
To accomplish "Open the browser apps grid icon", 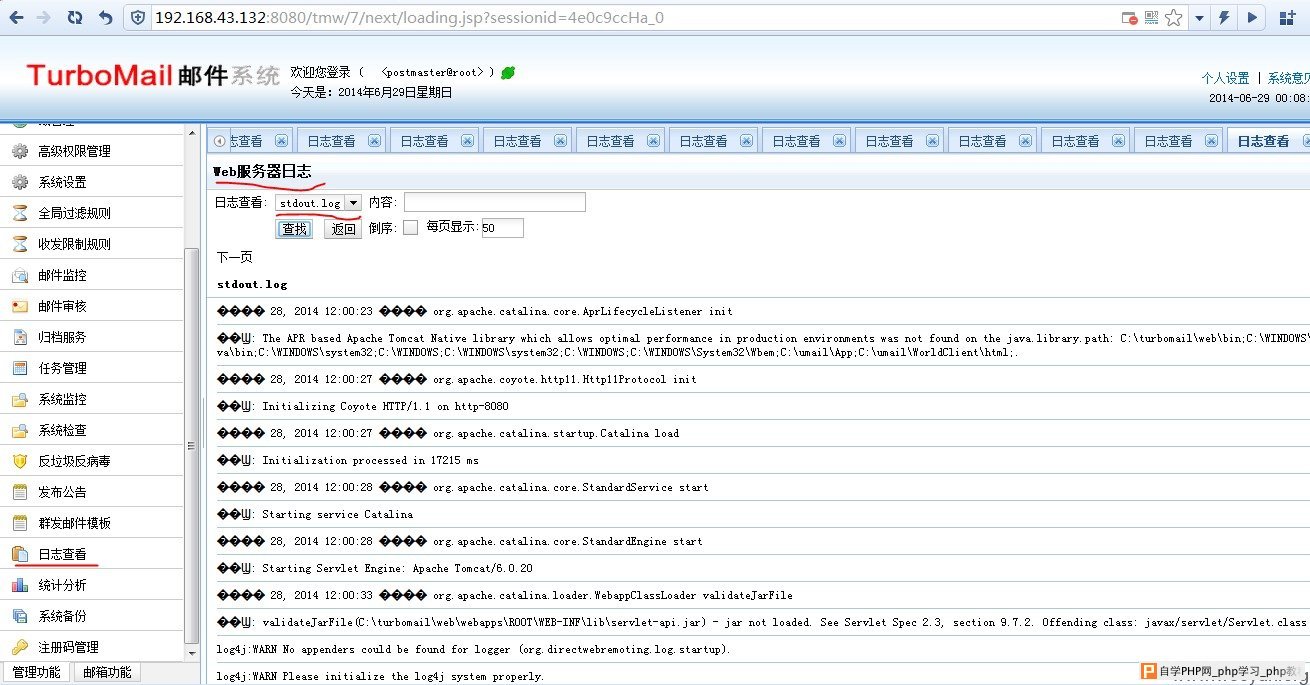I will click(1288, 18).
